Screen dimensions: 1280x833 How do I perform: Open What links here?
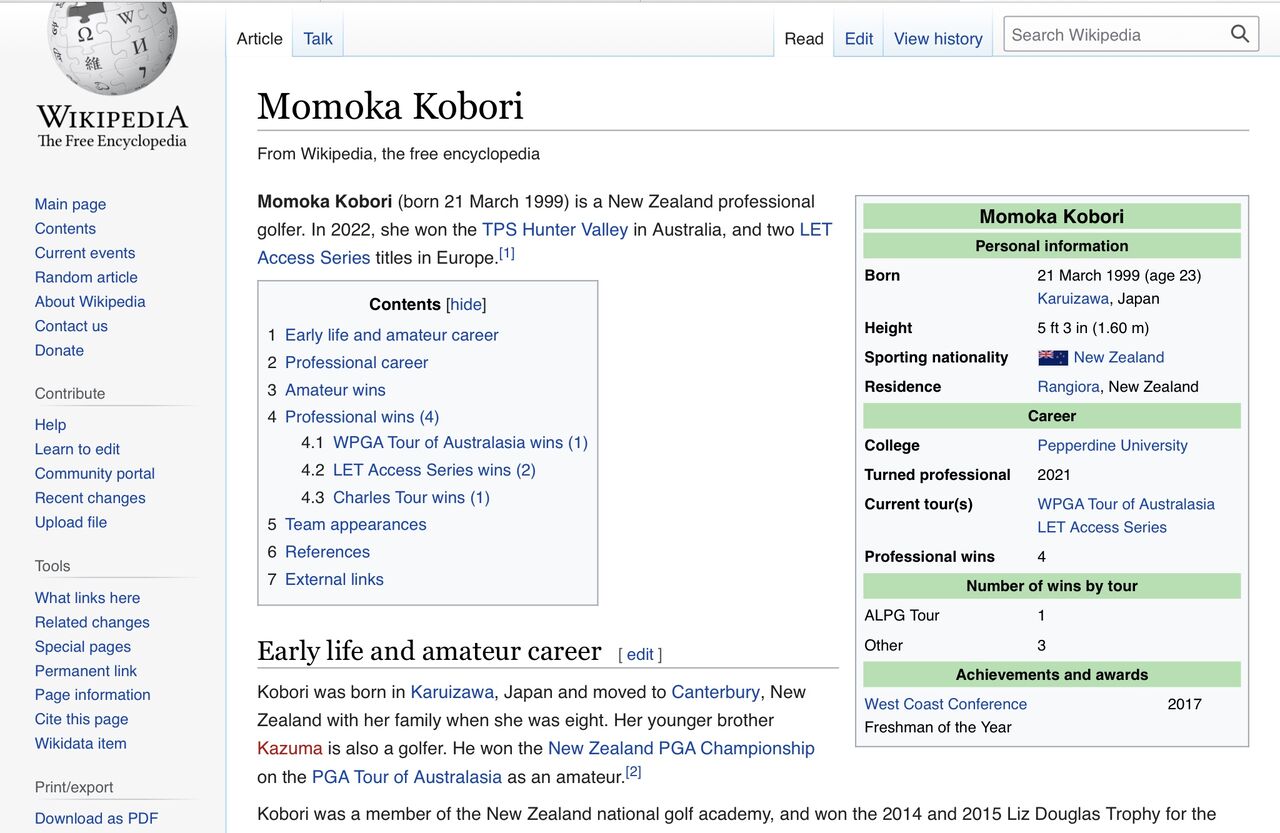[87, 597]
